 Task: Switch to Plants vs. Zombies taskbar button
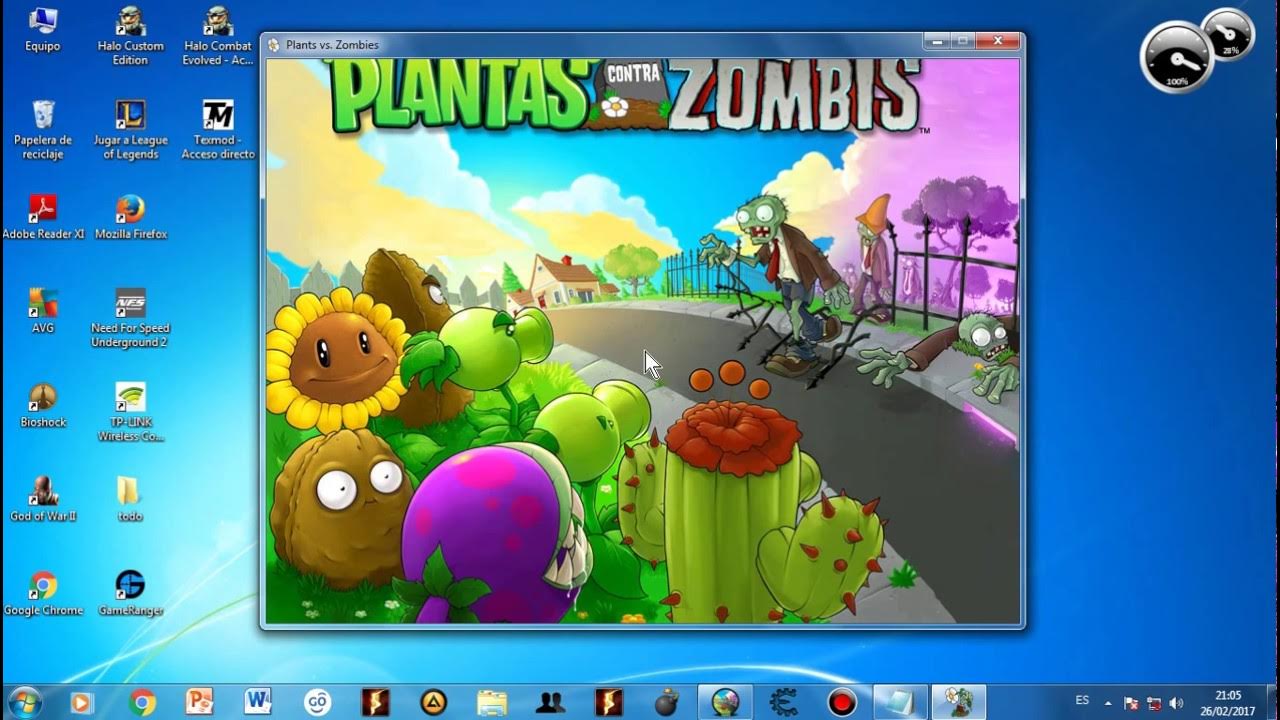click(959, 702)
